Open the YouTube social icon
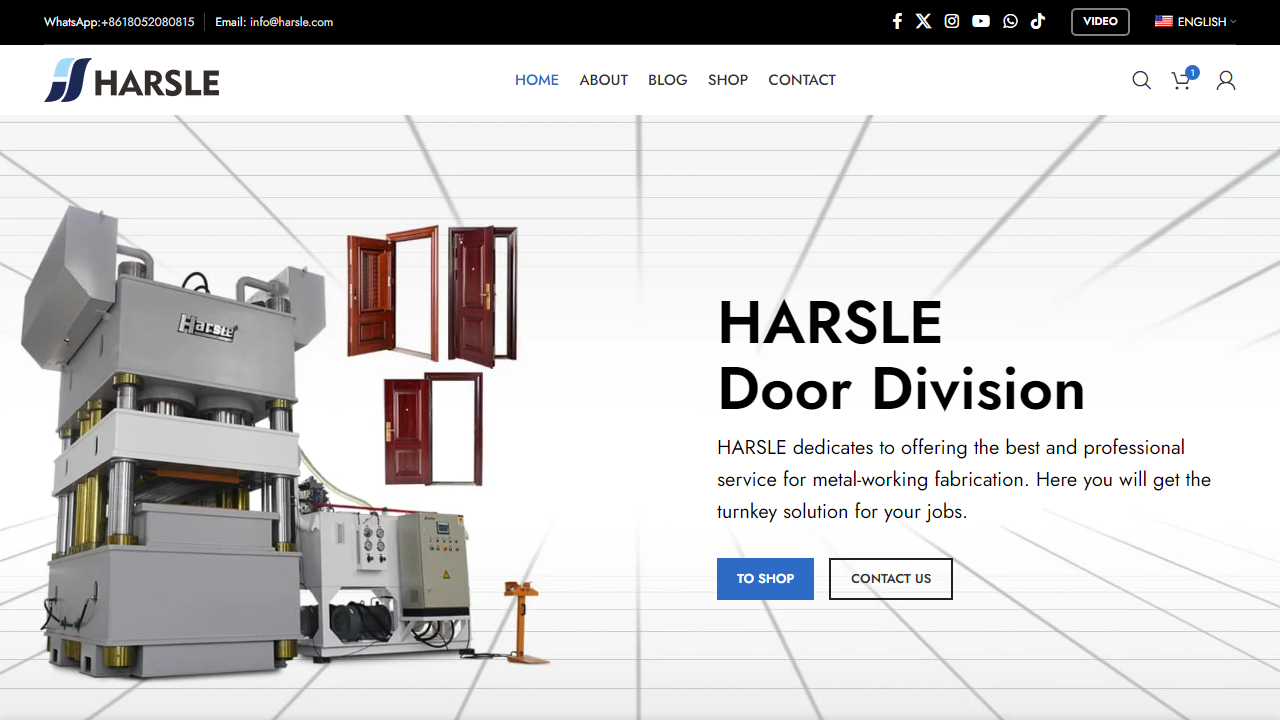The image size is (1280, 720). 981,21
